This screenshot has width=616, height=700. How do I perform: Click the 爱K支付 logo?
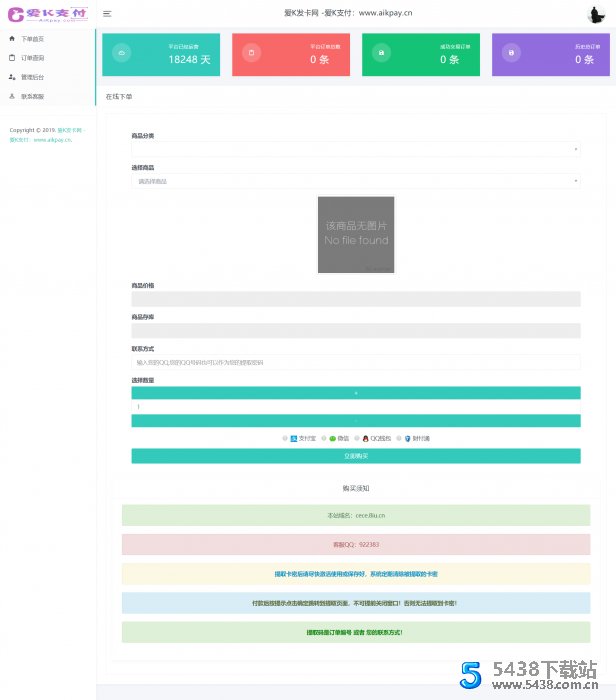(x=48, y=15)
